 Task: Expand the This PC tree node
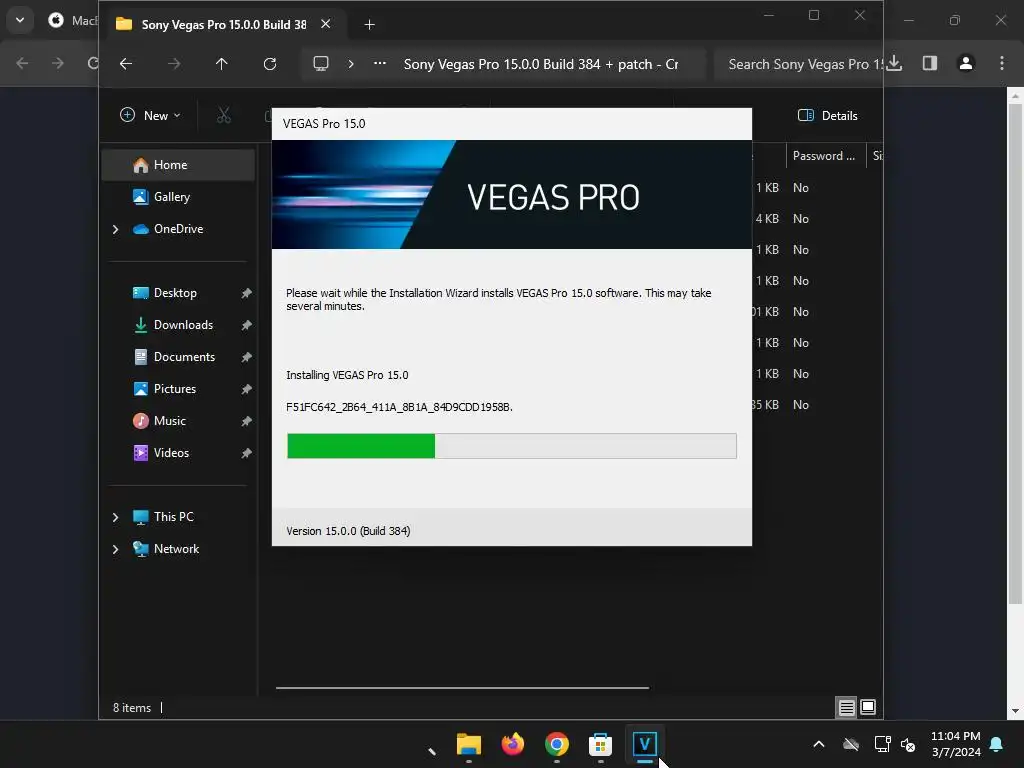coord(116,517)
